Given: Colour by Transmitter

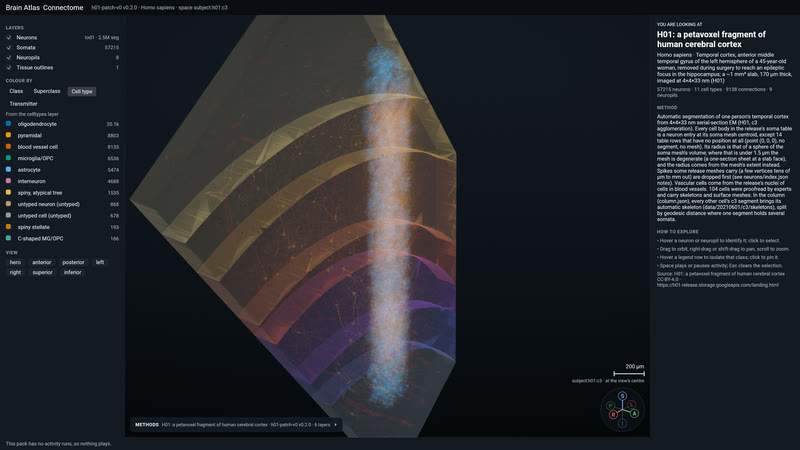Looking at the screenshot, I should click(x=23, y=104).
